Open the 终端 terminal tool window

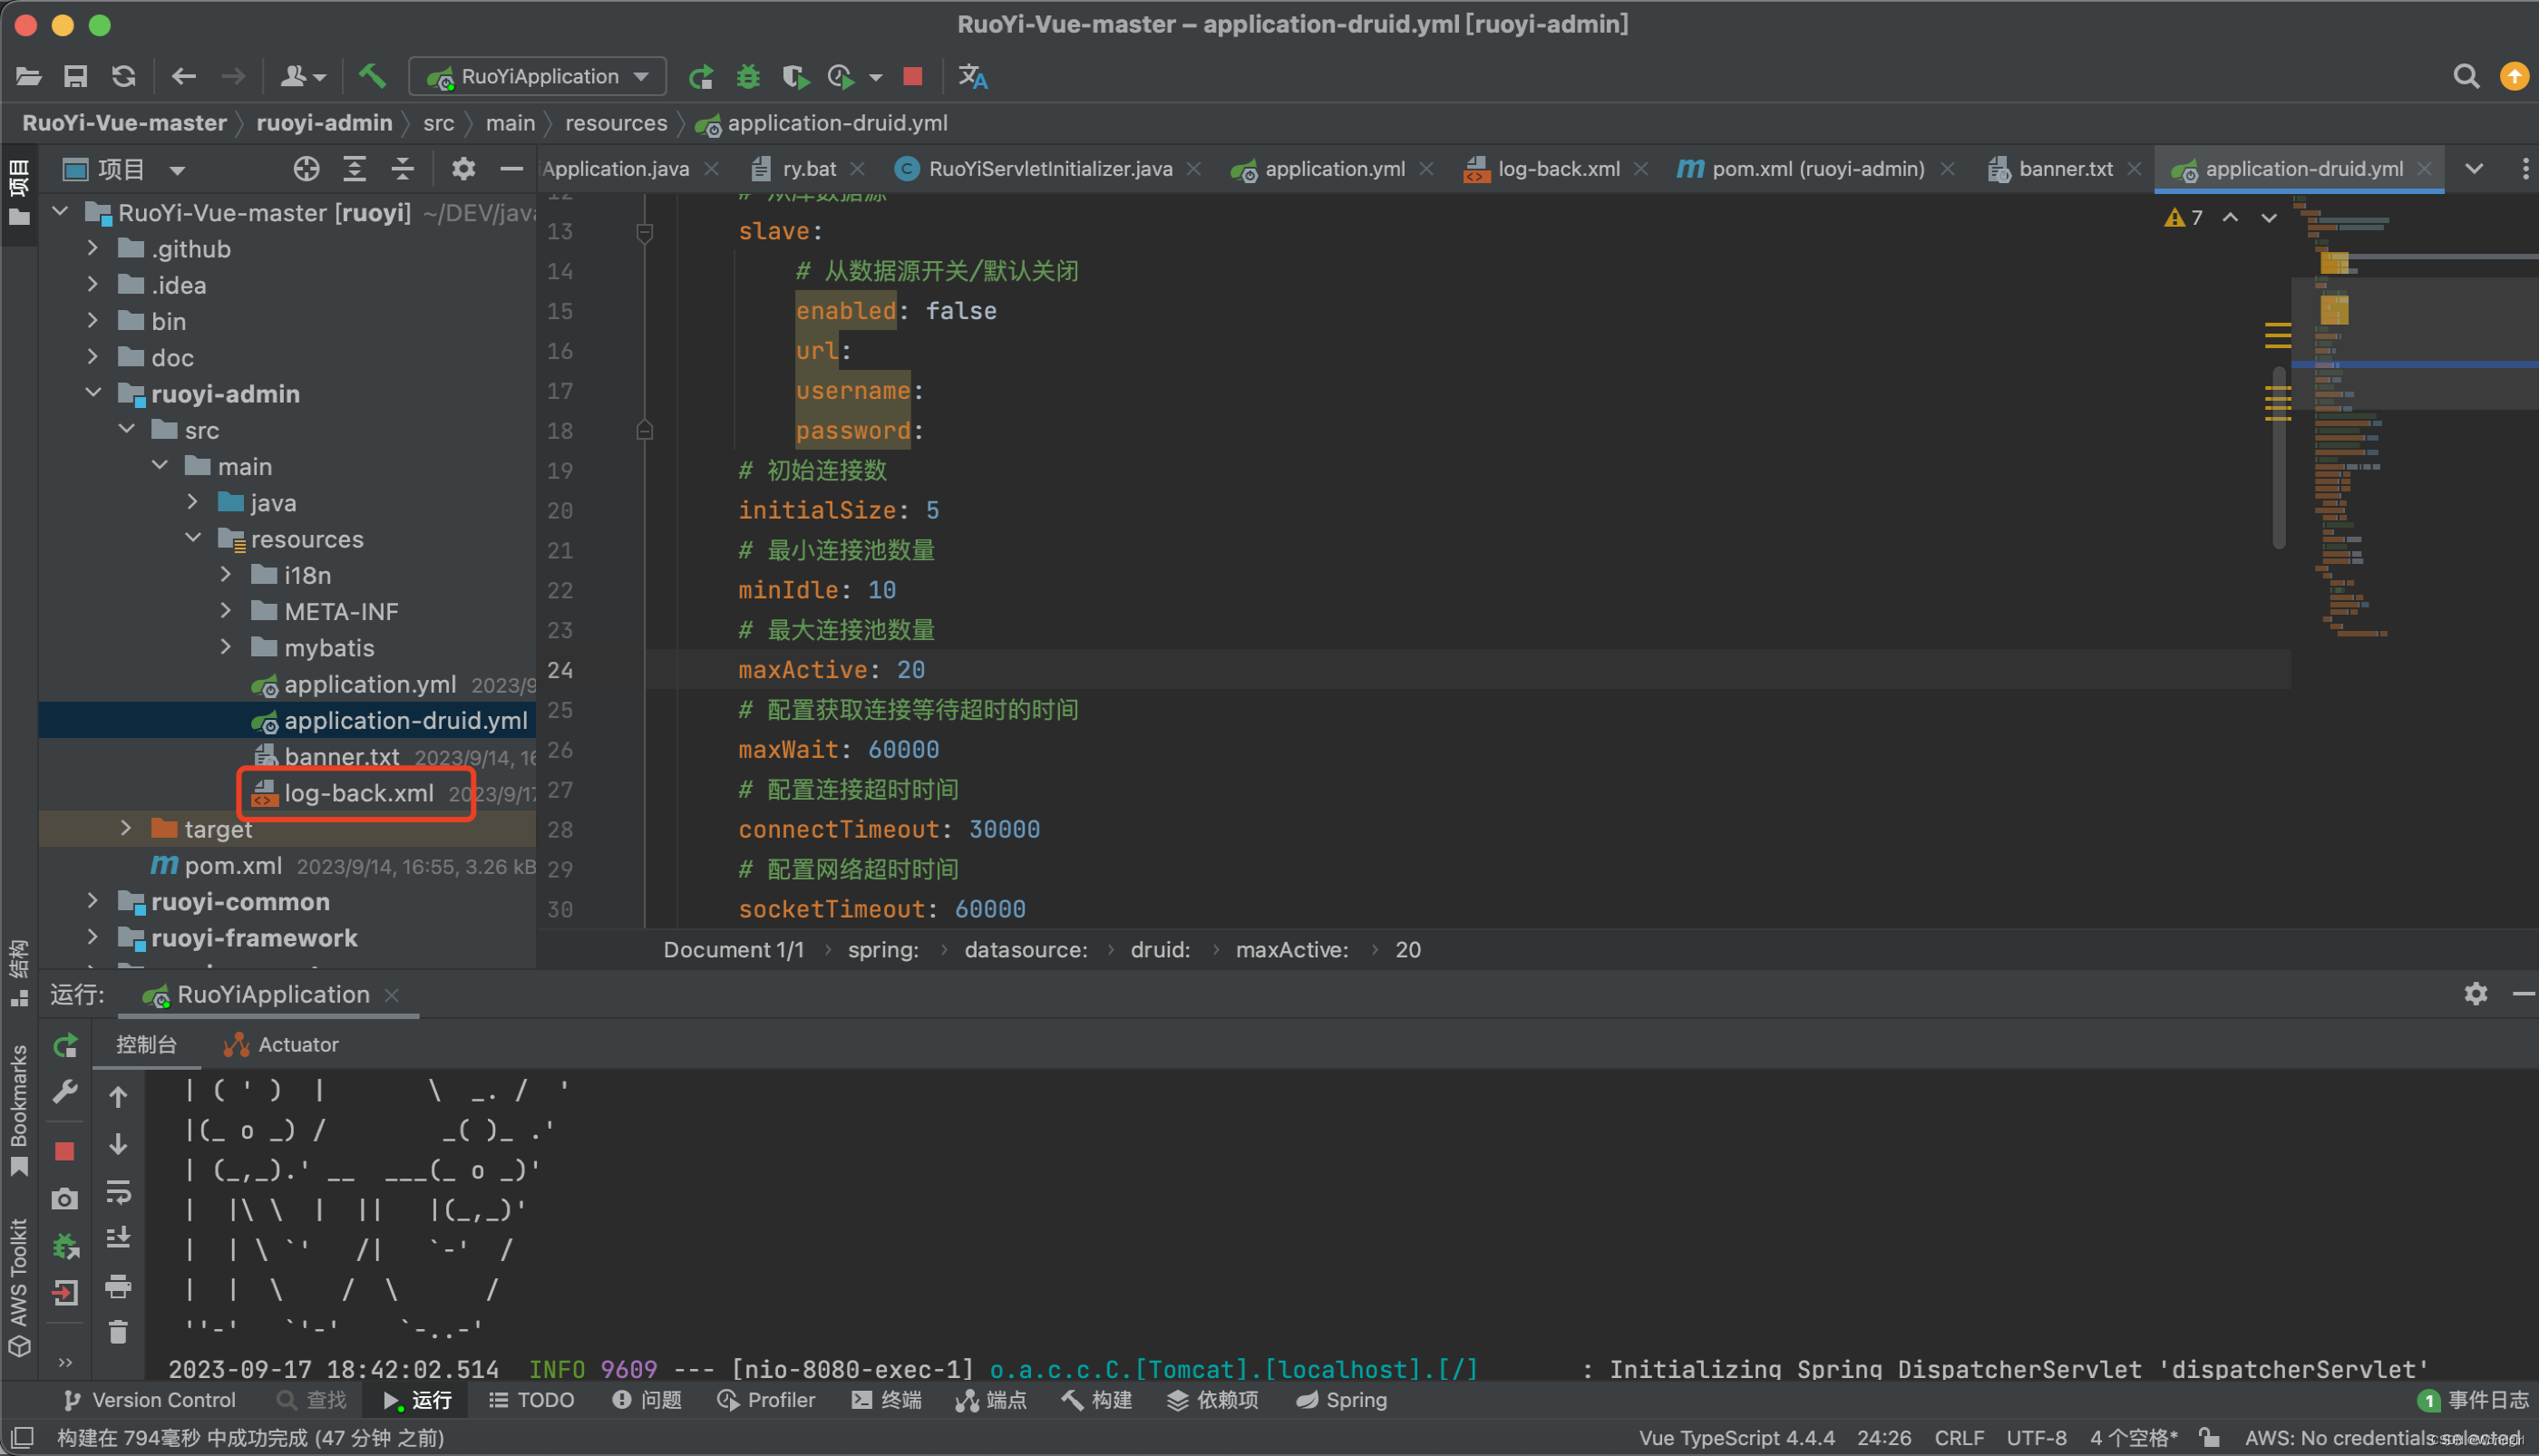coord(886,1400)
